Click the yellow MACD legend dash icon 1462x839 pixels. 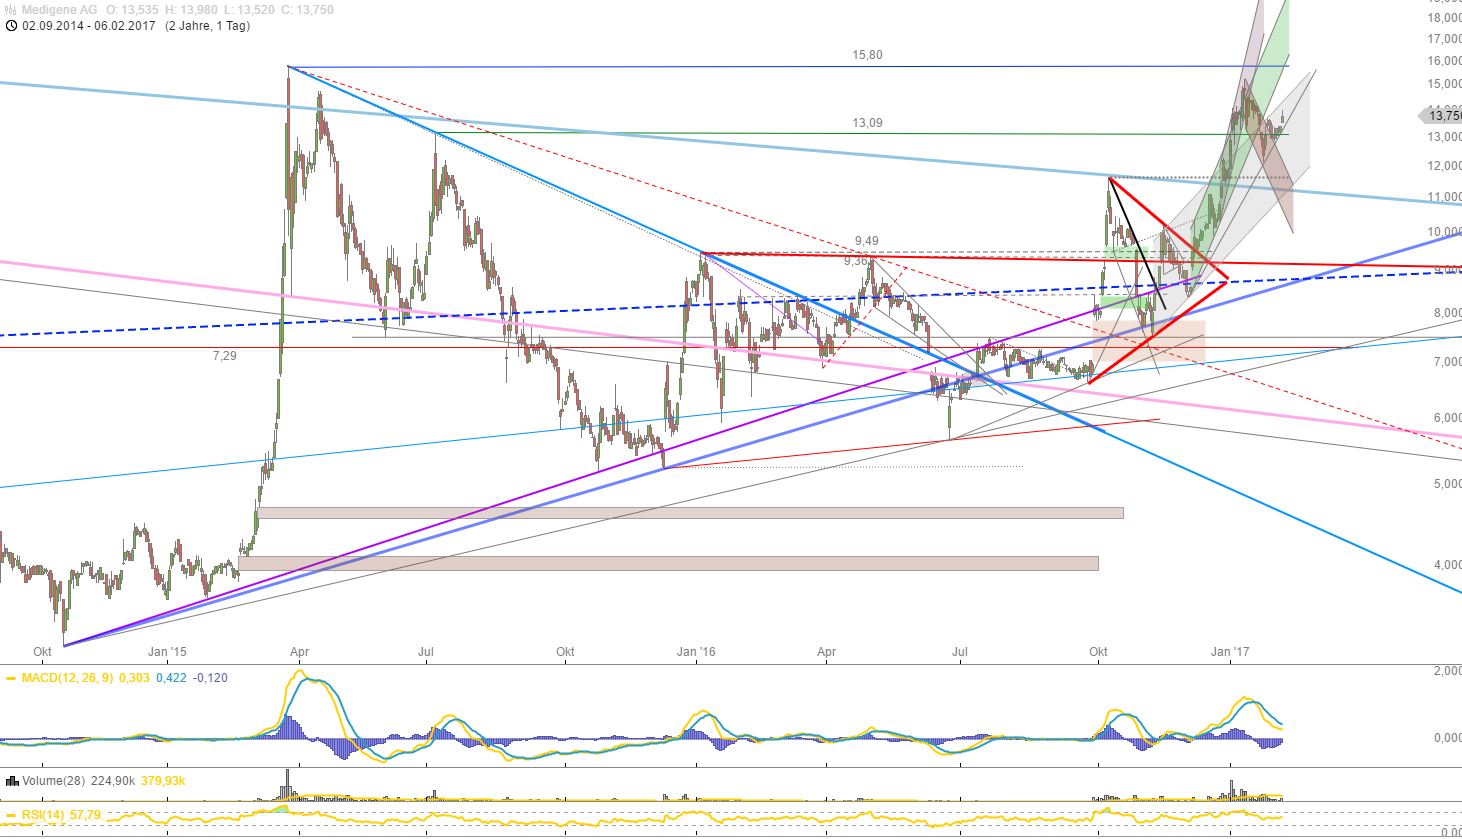coord(11,679)
